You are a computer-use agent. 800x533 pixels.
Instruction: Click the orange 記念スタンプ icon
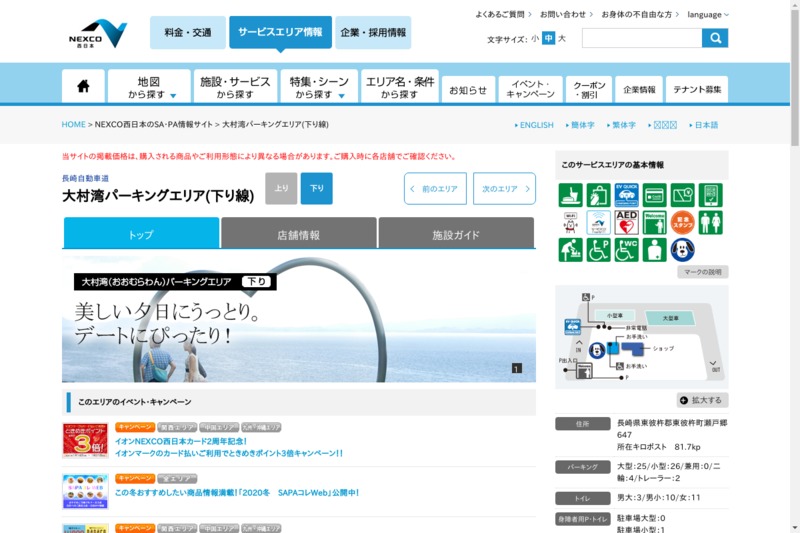click(683, 222)
